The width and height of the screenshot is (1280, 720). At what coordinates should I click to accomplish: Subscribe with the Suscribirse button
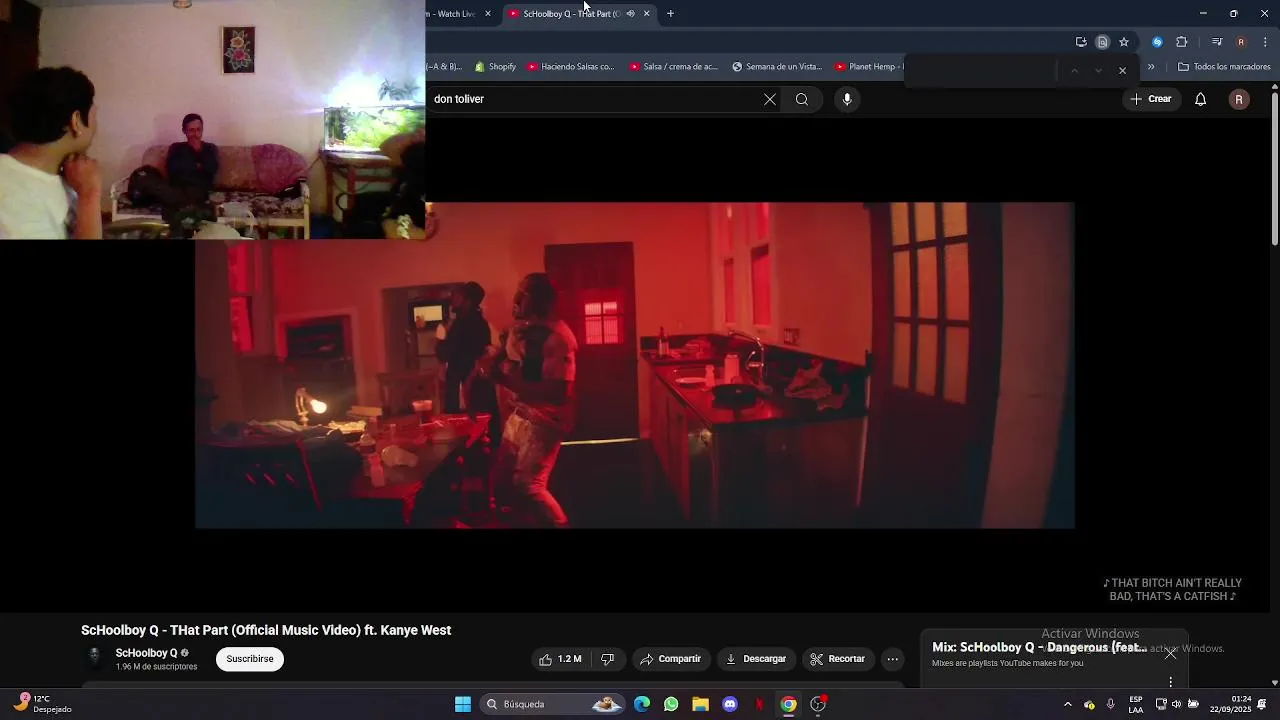coord(250,659)
